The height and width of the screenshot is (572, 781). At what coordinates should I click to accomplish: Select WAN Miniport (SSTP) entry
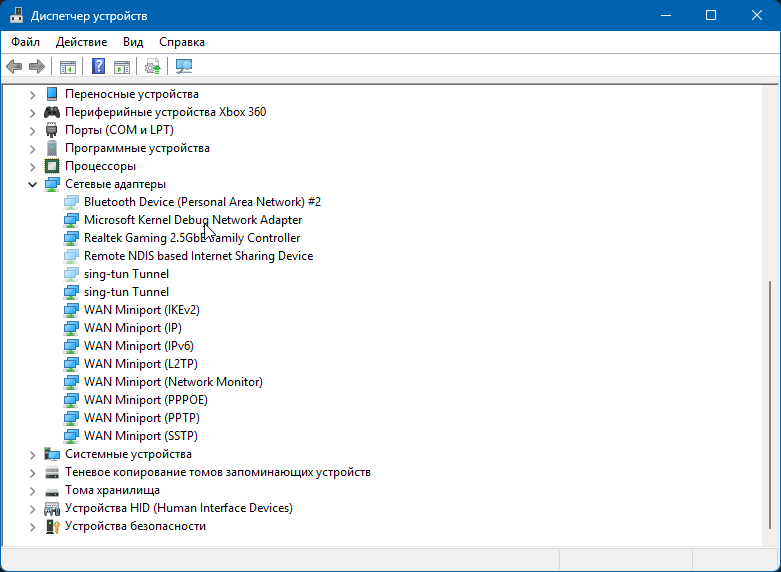coord(140,436)
